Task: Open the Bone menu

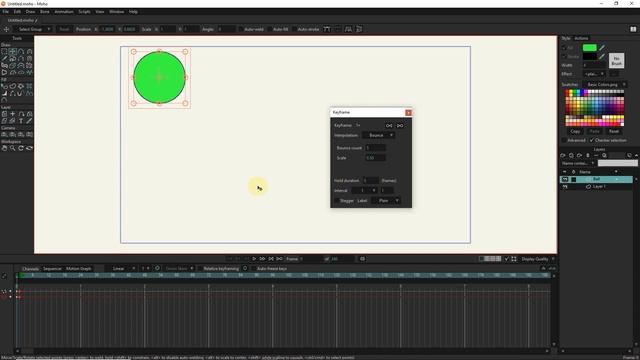Action: pos(44,12)
